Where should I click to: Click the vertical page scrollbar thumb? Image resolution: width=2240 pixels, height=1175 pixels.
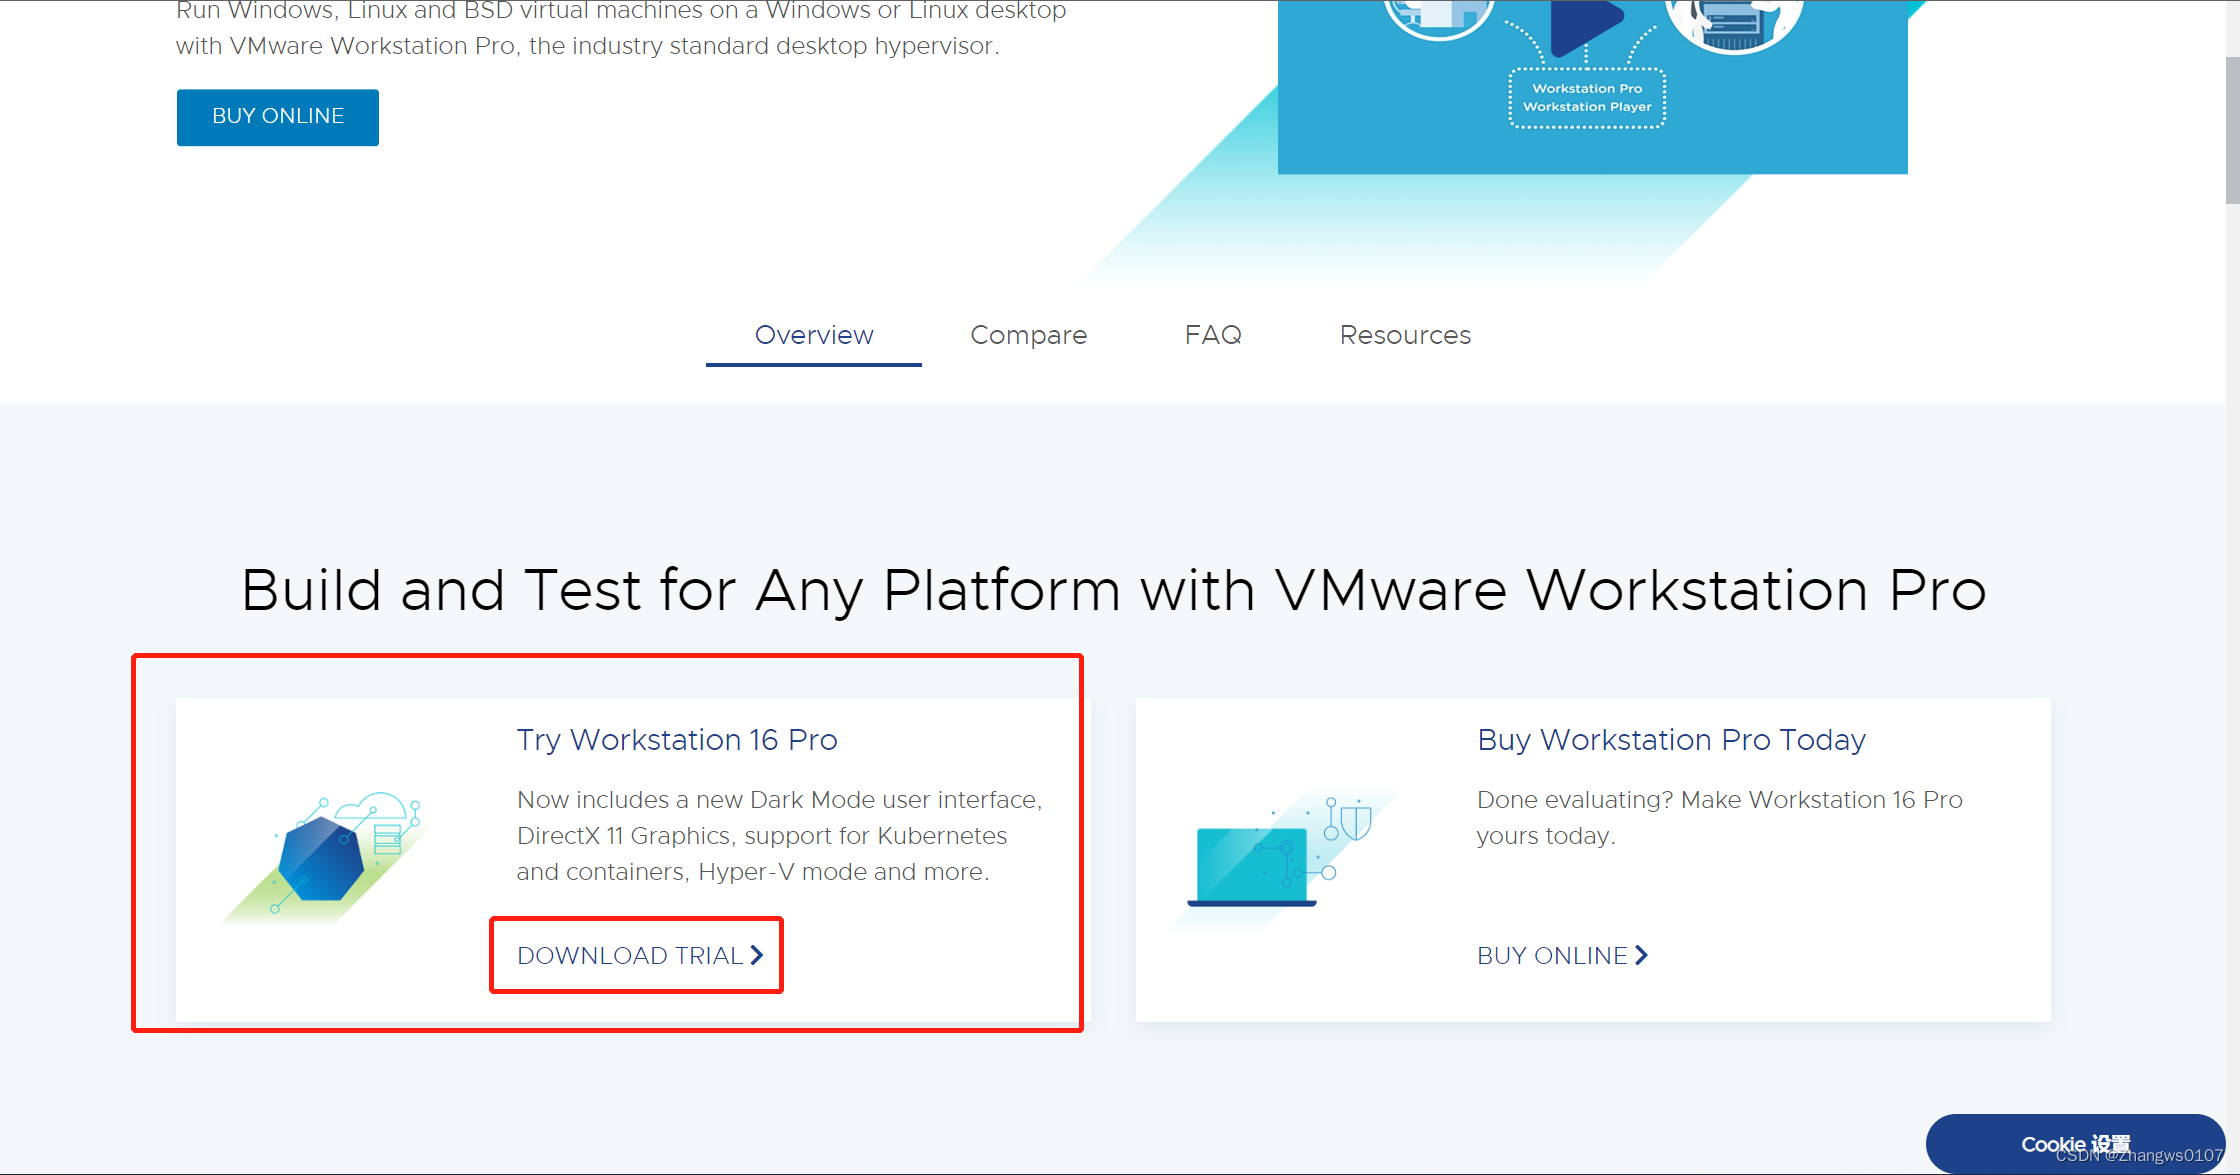(2232, 130)
